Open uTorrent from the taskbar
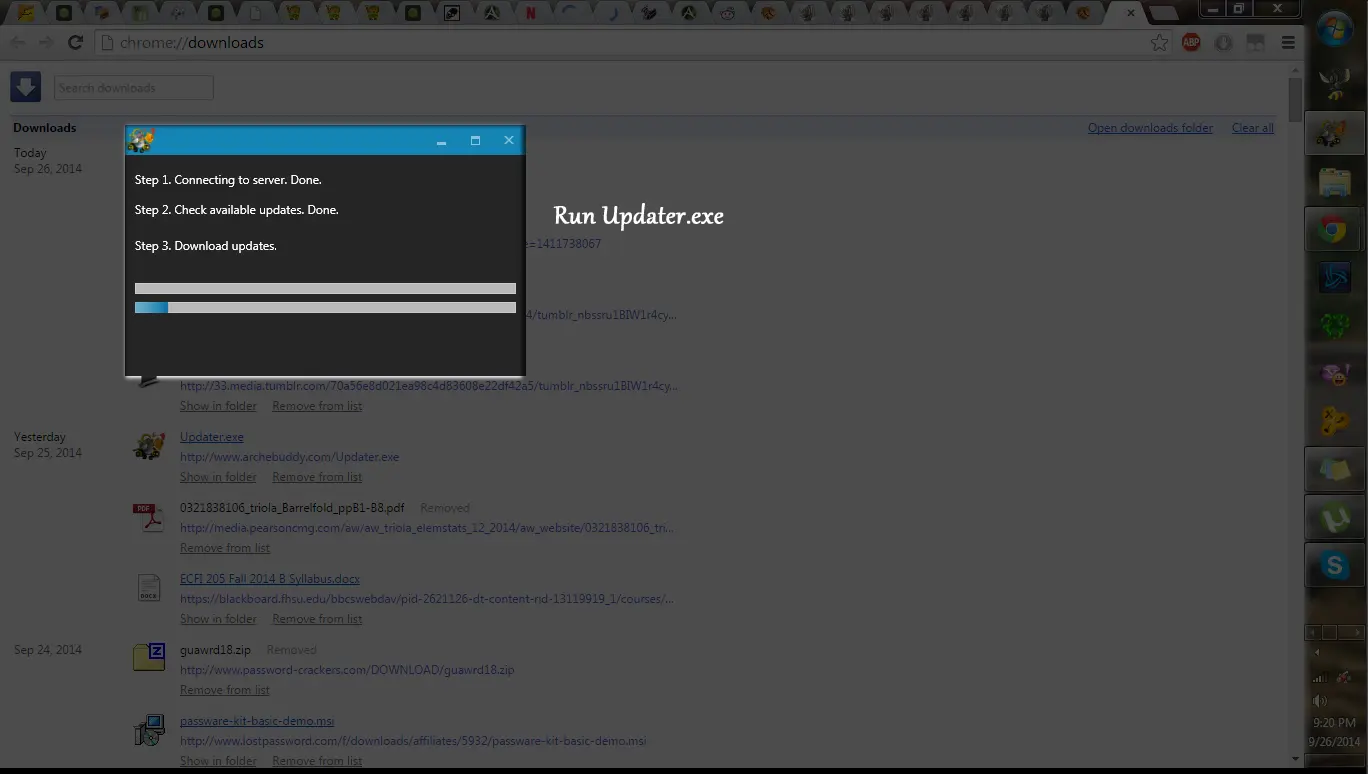Image resolution: width=1368 pixels, height=774 pixels. [1334, 519]
